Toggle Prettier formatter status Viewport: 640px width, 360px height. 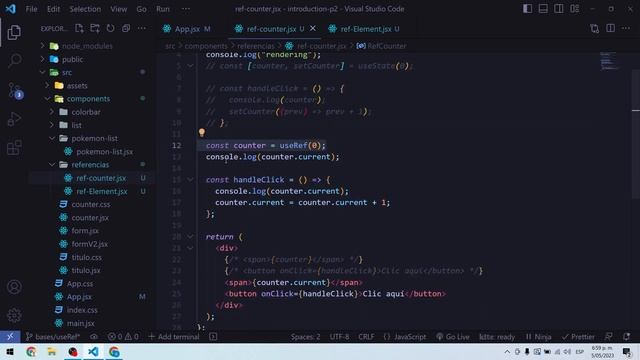pos(578,337)
